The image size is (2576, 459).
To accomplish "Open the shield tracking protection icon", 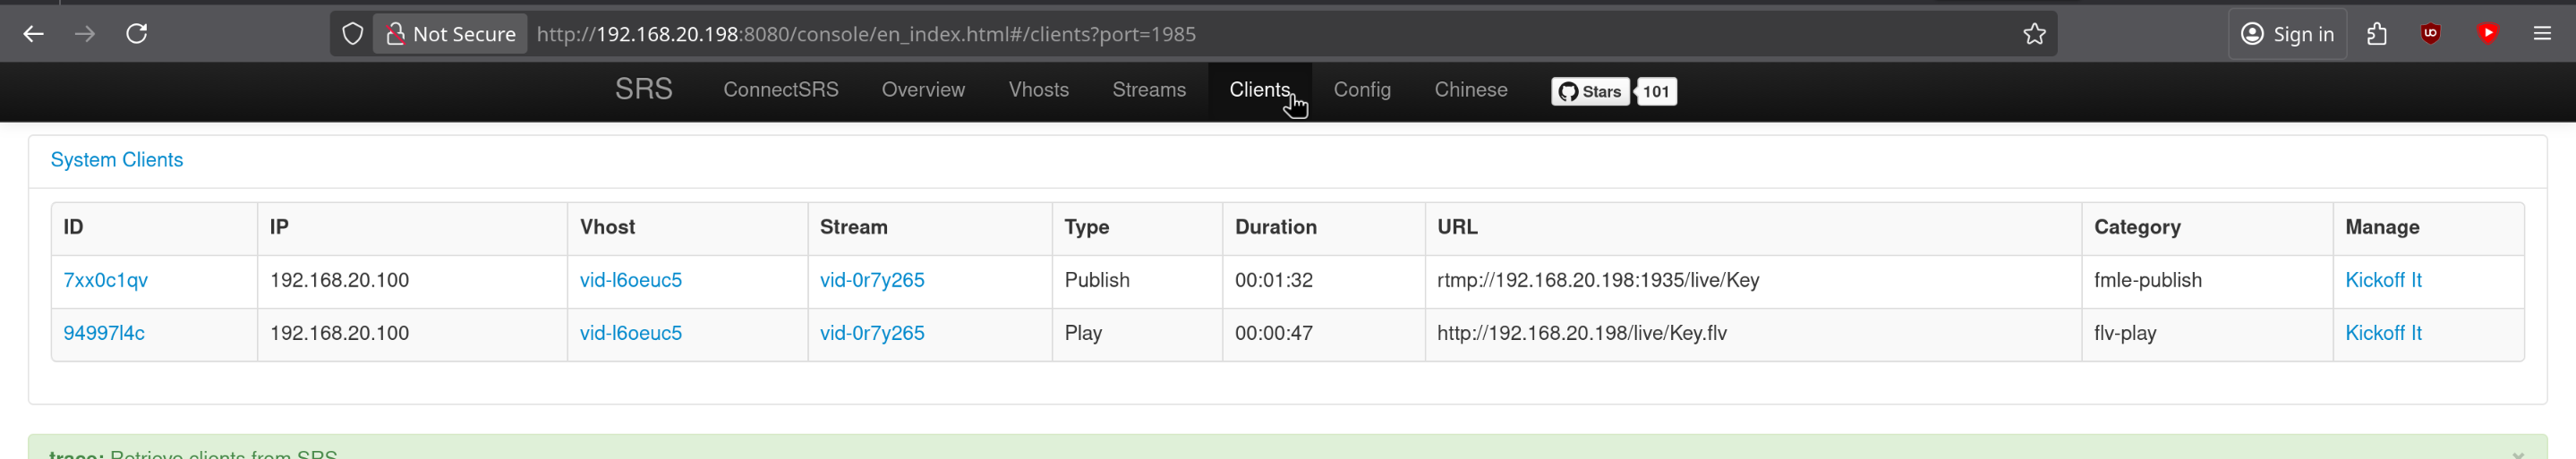I will 352,34.
